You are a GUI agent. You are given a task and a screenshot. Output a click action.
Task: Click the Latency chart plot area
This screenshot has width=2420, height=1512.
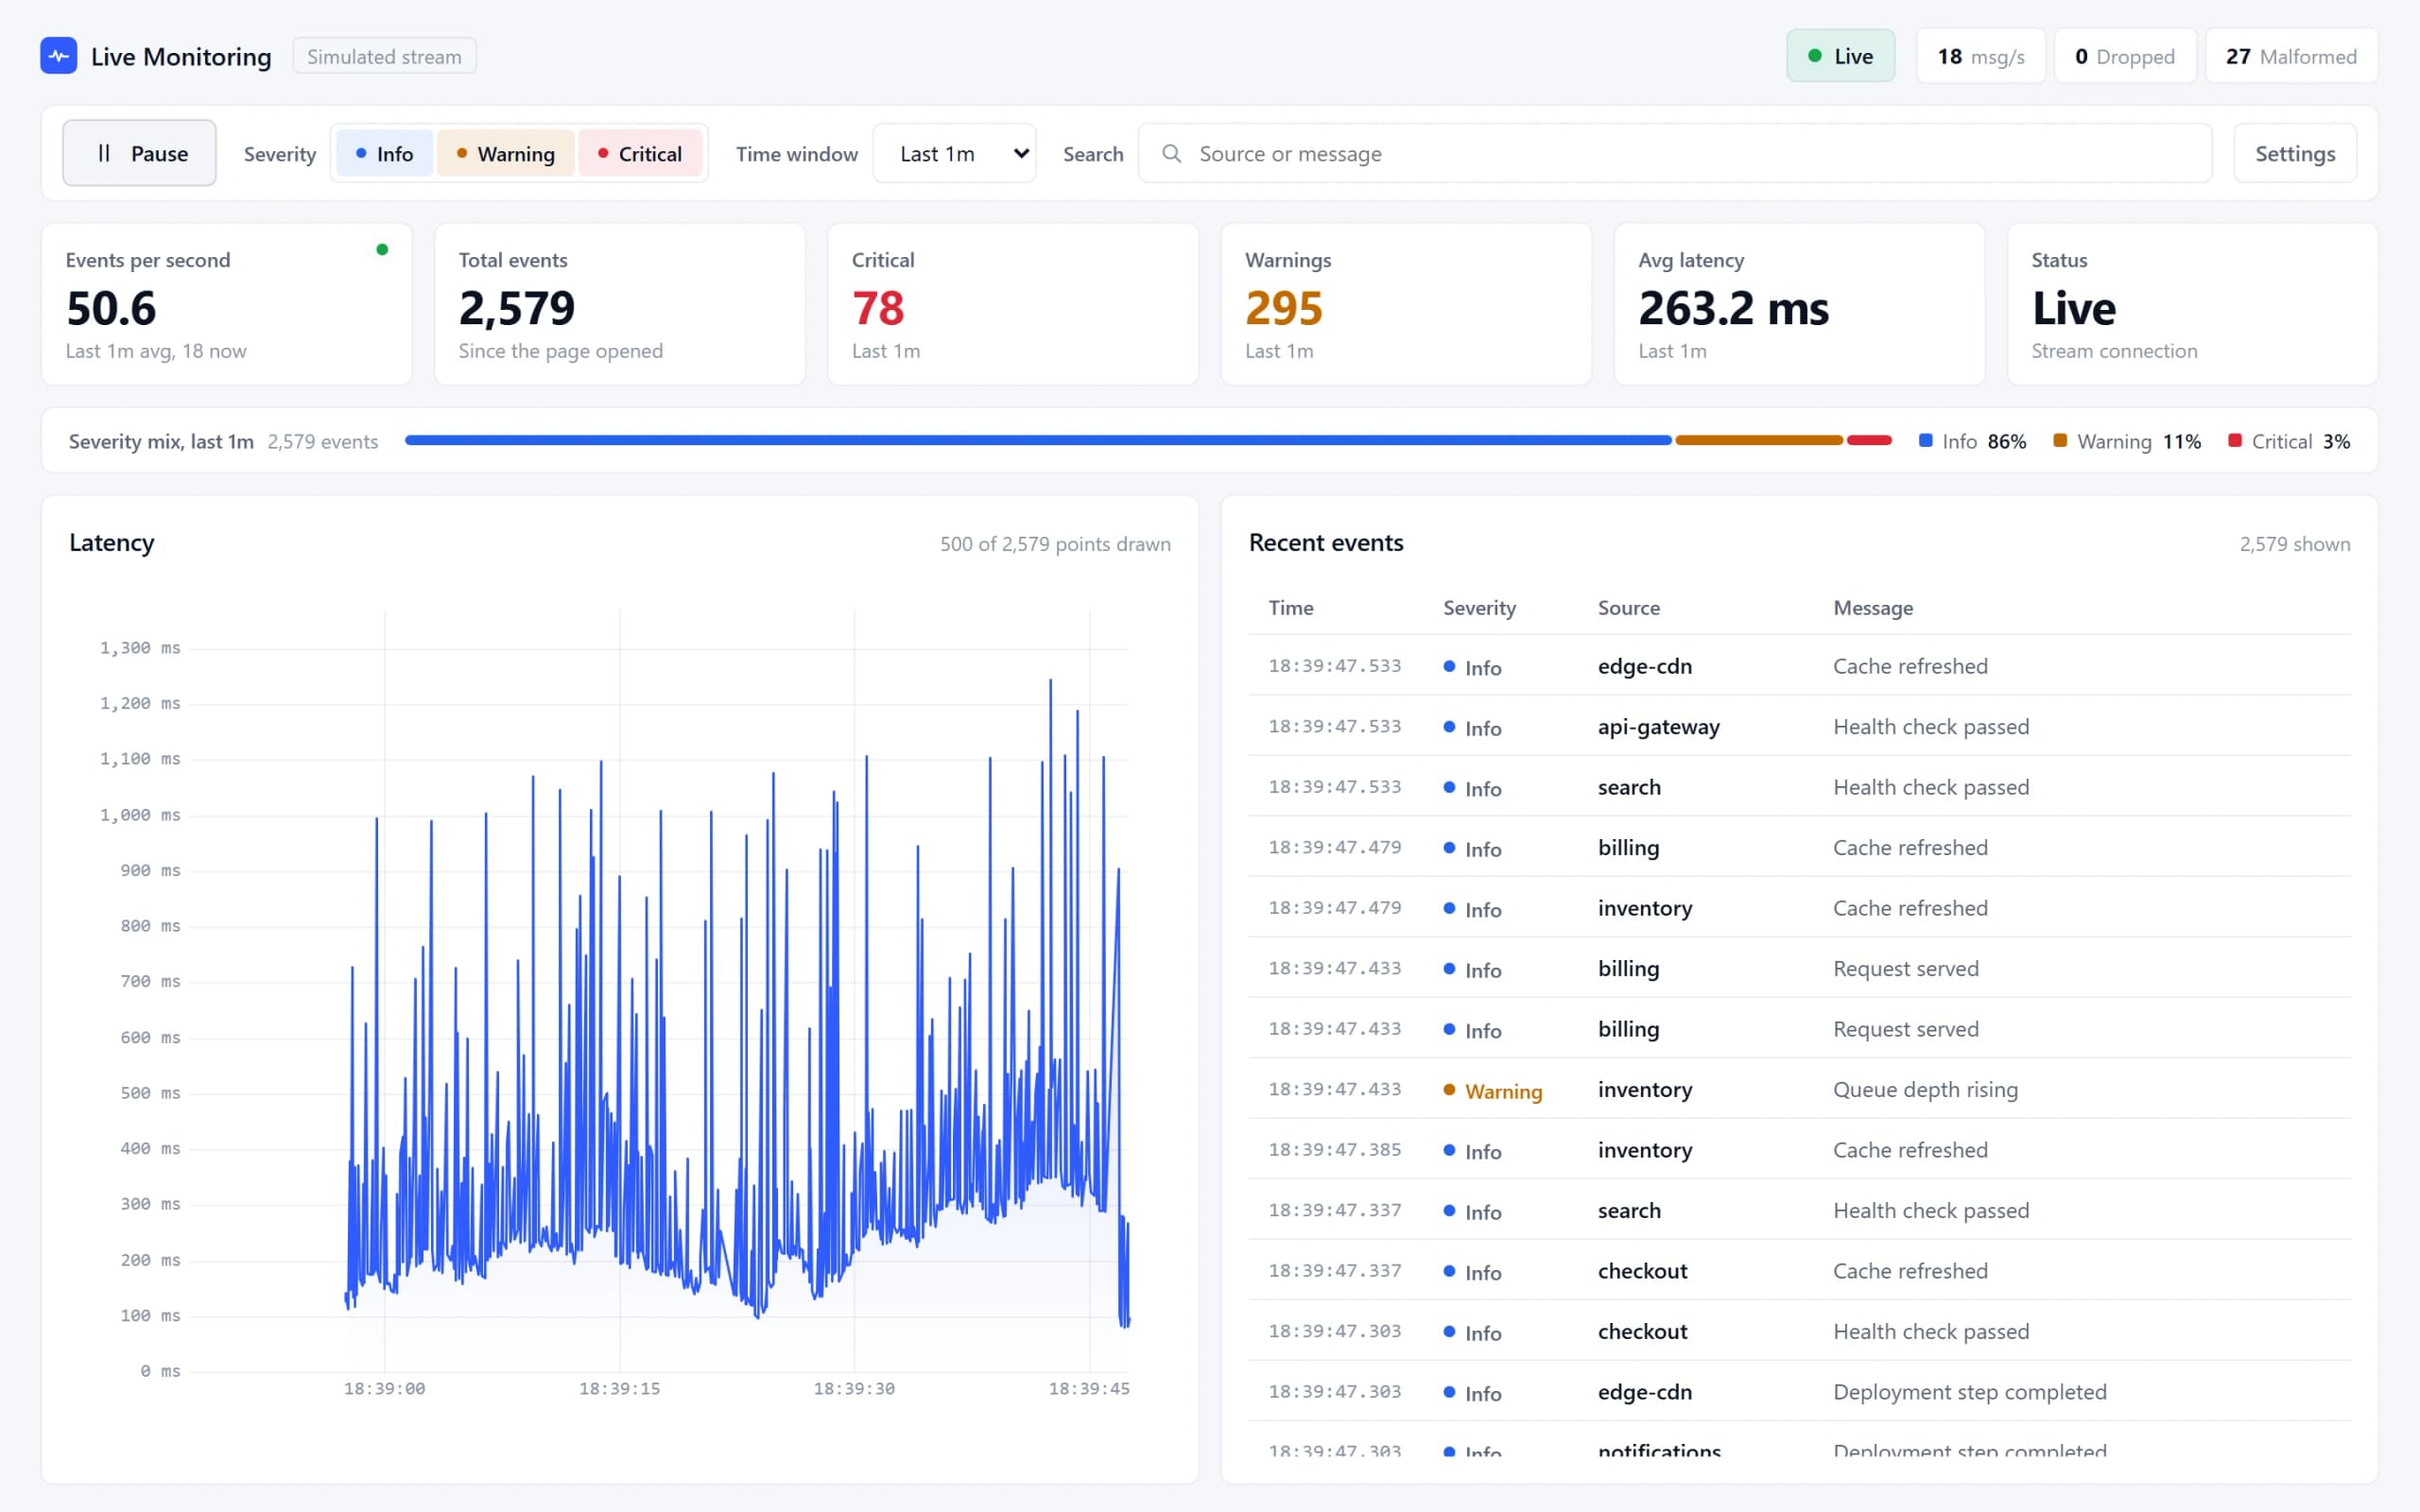pyautogui.click(x=660, y=990)
